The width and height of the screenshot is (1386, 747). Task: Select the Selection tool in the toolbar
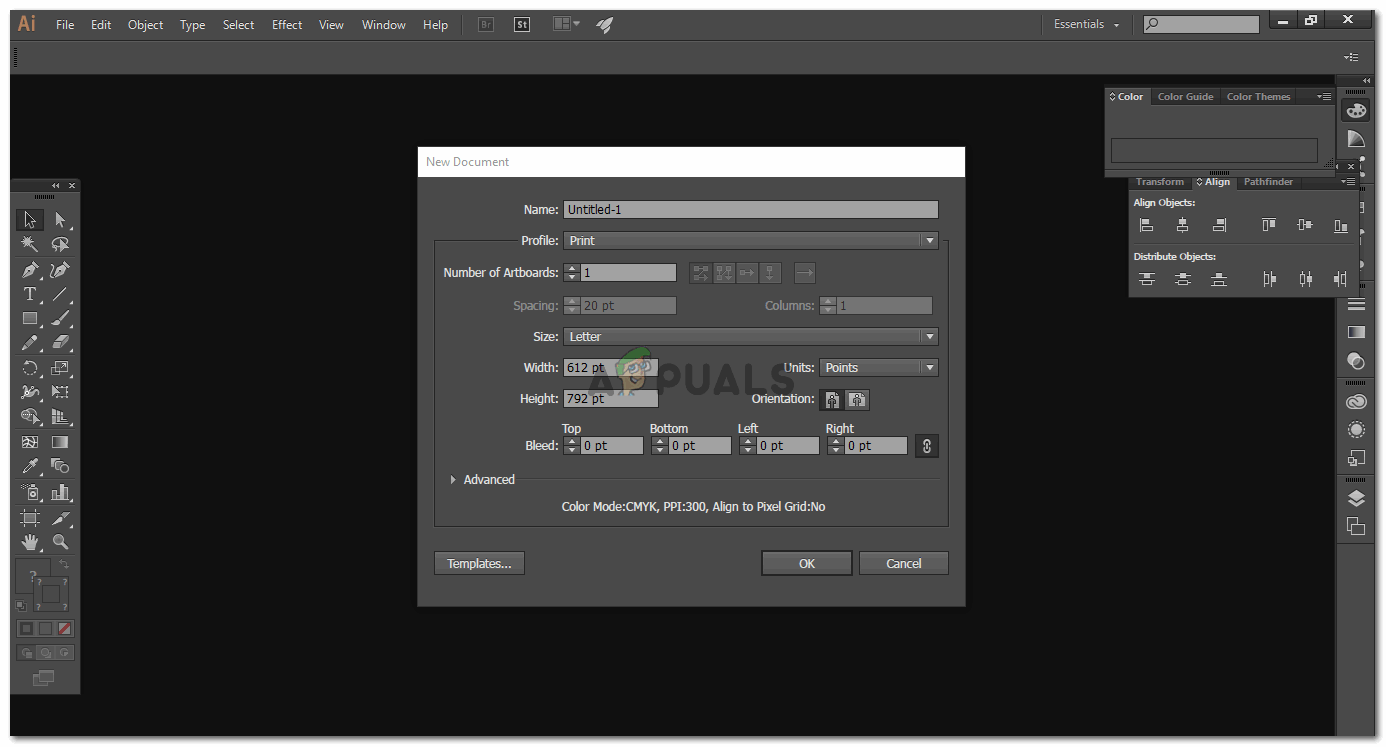click(x=30, y=219)
